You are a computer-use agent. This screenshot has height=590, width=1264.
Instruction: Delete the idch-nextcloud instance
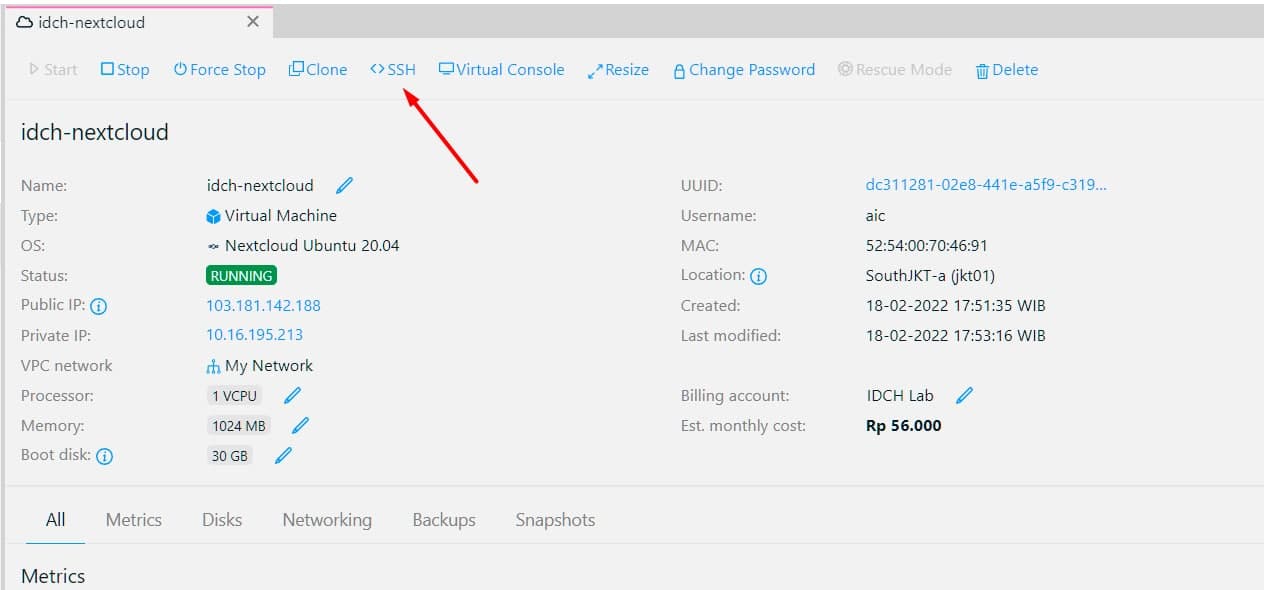[1006, 70]
